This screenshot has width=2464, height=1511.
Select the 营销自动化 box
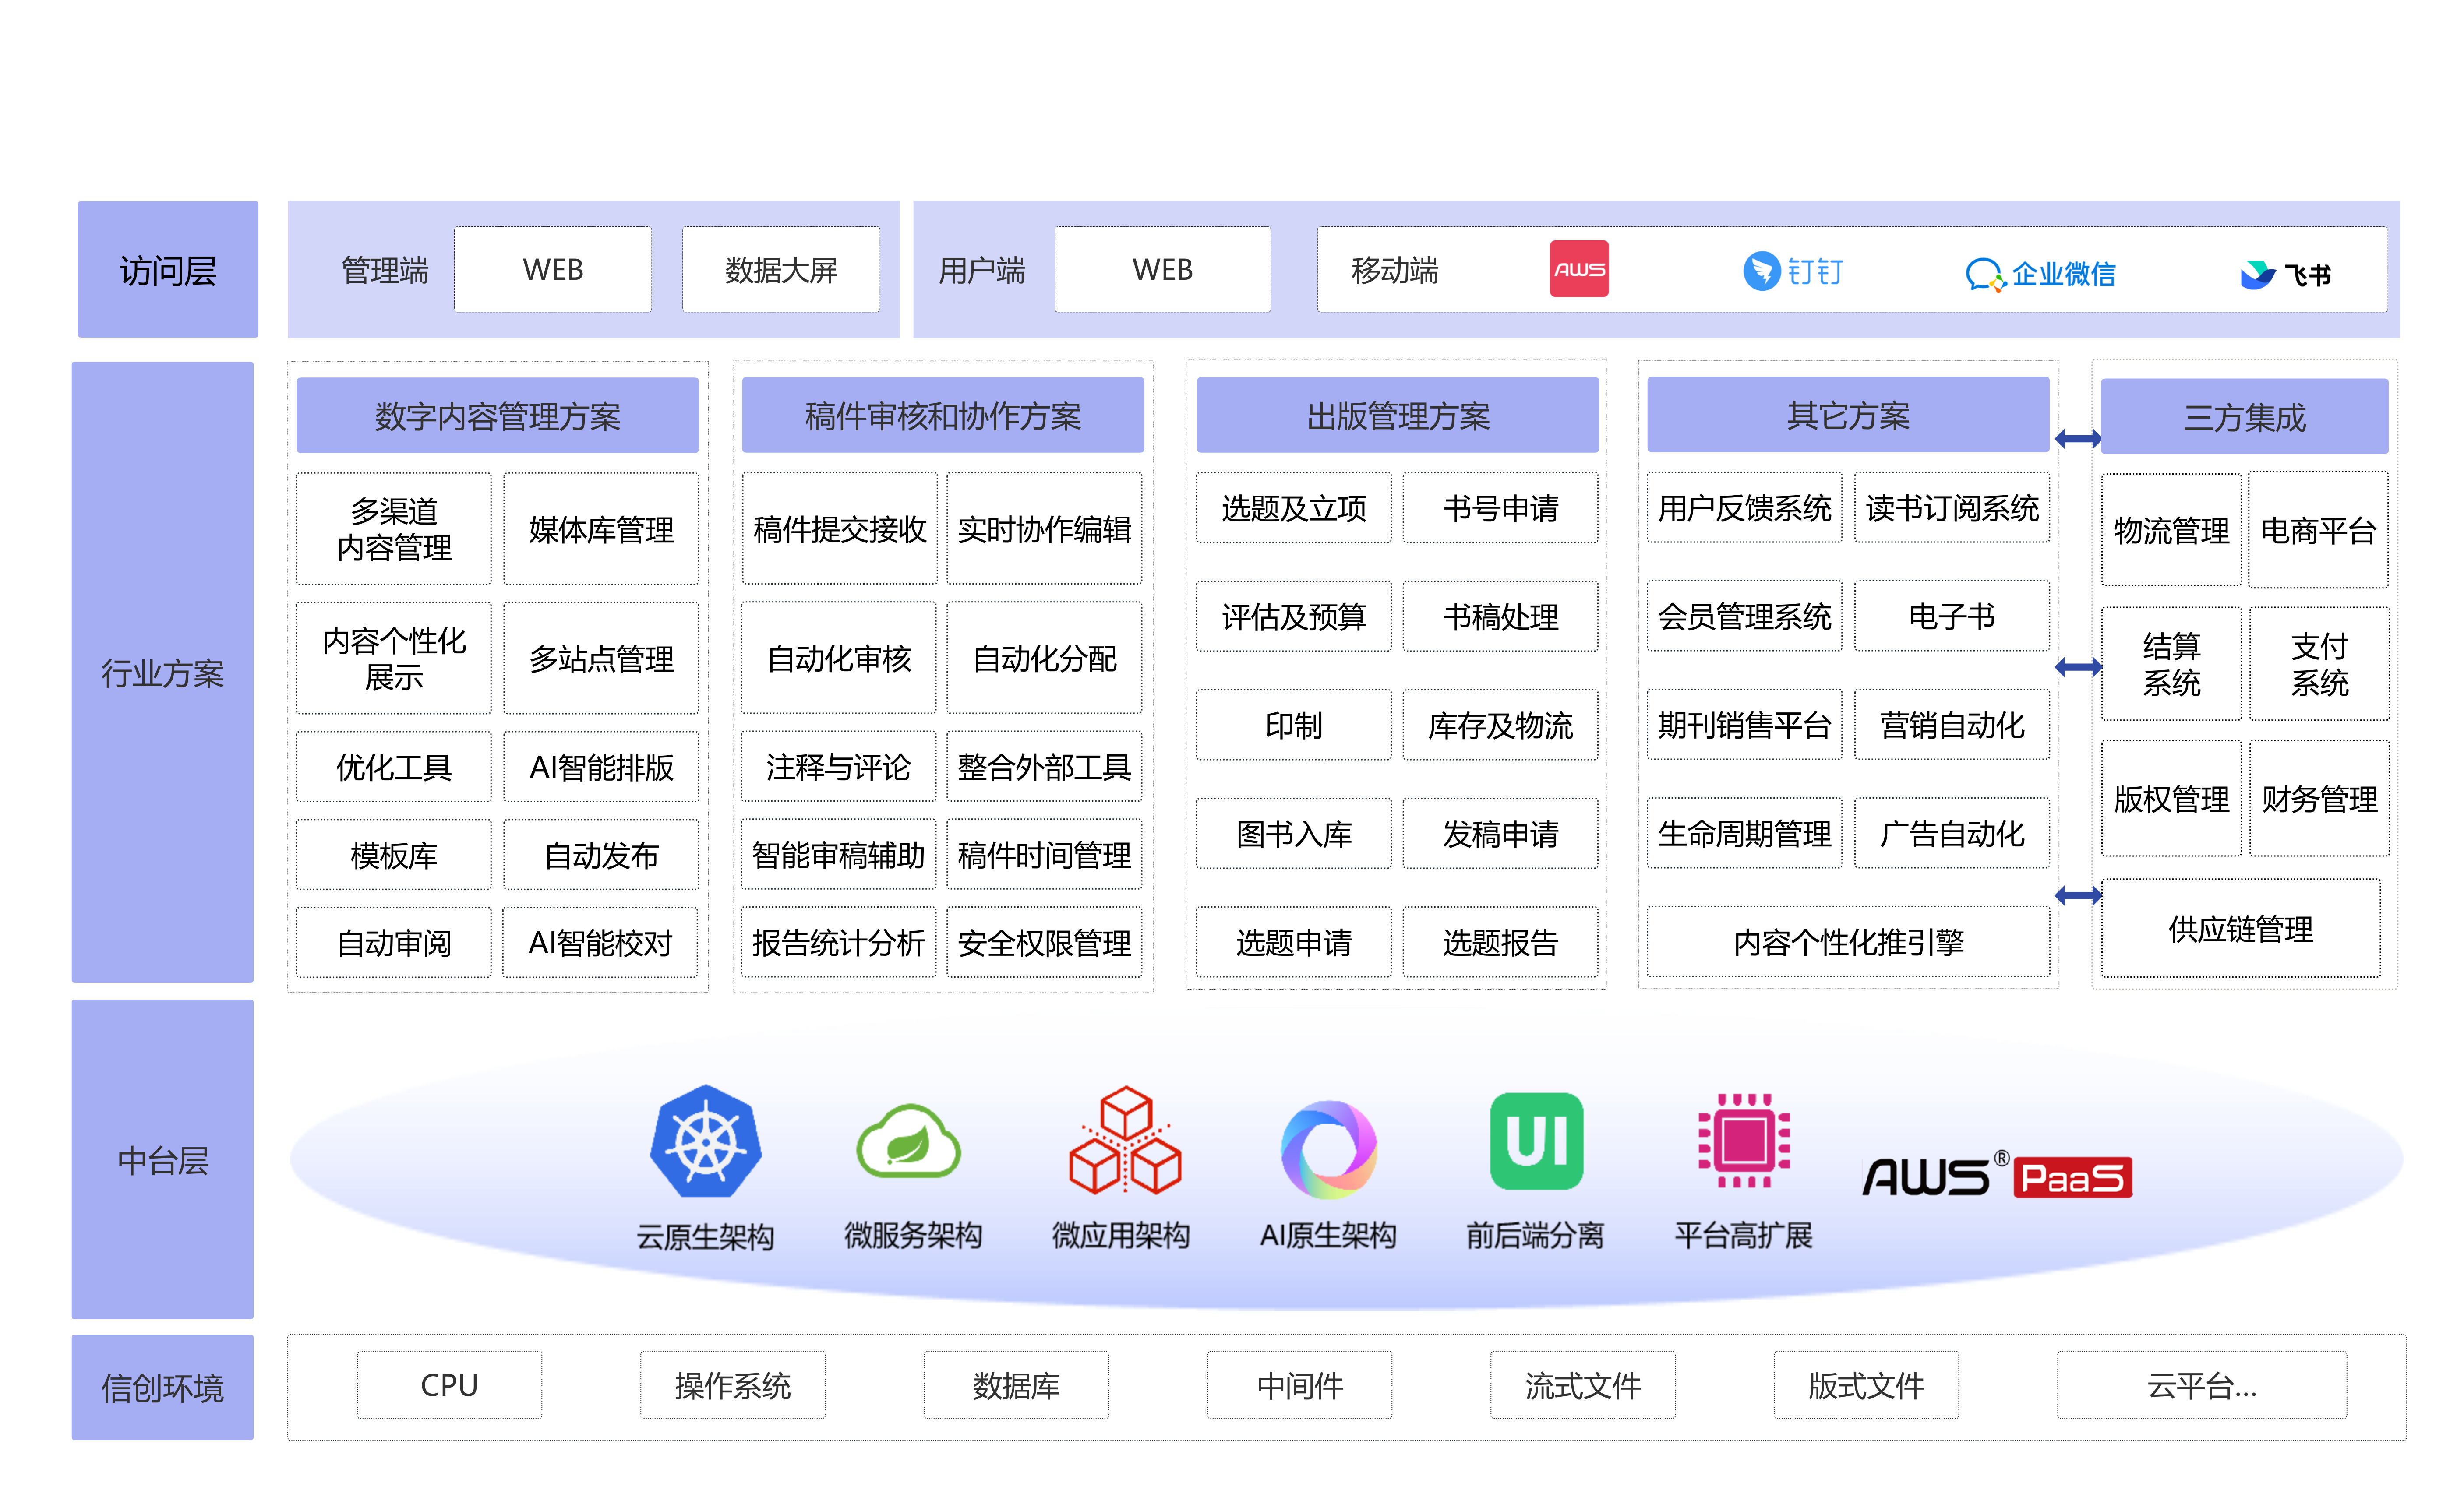tap(1952, 724)
